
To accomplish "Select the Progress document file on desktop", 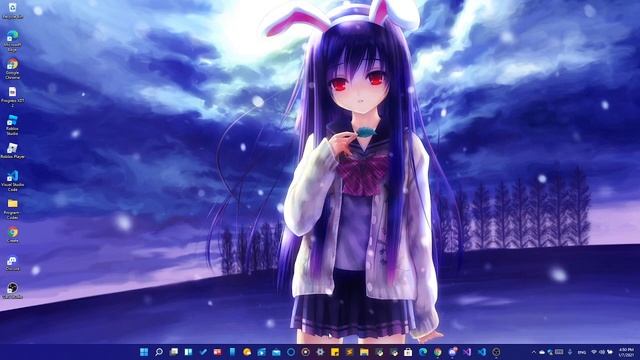I will pos(12,97).
